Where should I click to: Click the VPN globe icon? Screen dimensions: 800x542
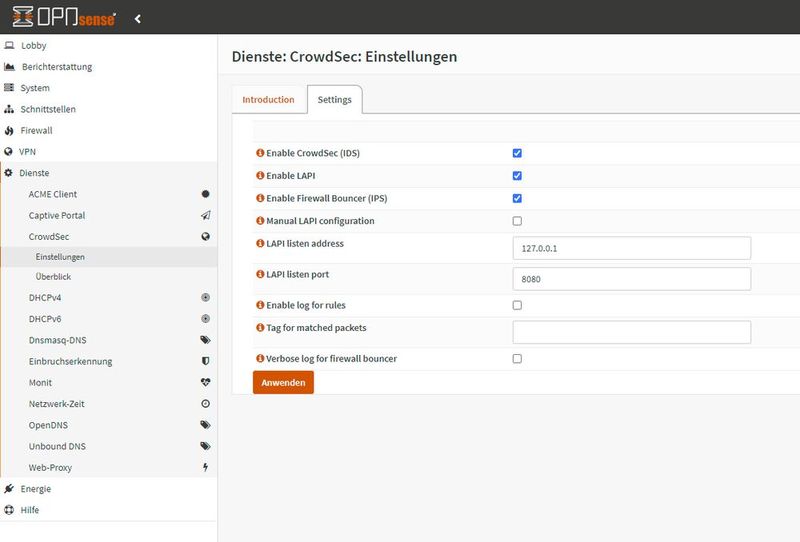(x=8, y=152)
